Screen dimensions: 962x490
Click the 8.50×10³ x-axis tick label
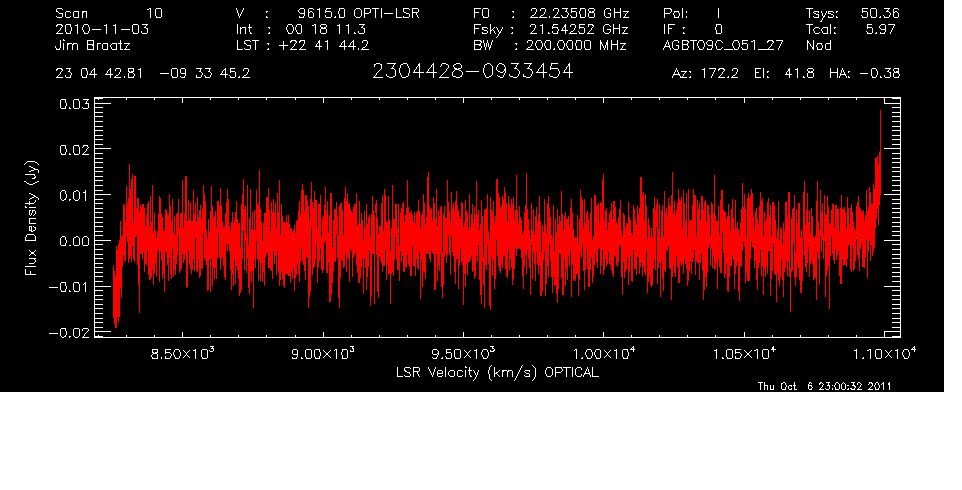182,353
